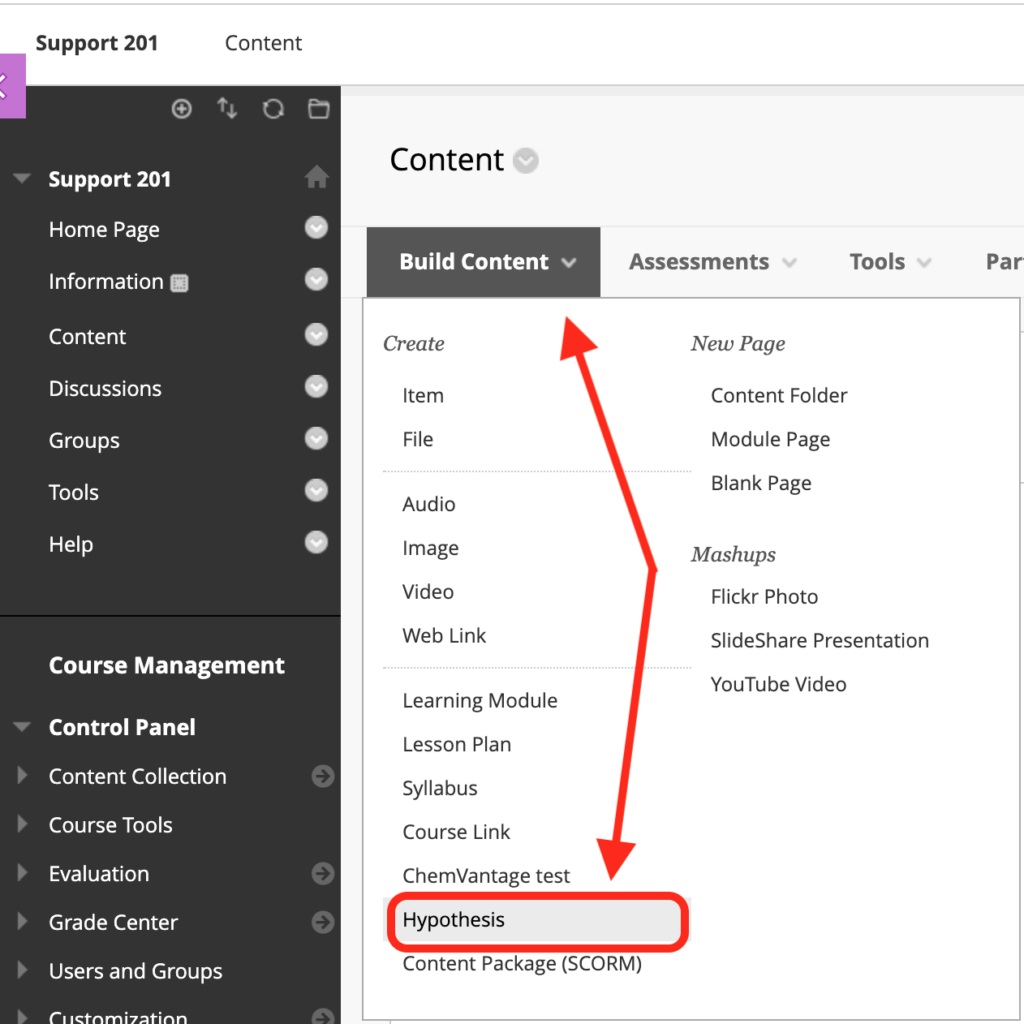Viewport: 1024px width, 1024px height.
Task: Open the Assessments menu tab
Action: pyautogui.click(x=712, y=262)
